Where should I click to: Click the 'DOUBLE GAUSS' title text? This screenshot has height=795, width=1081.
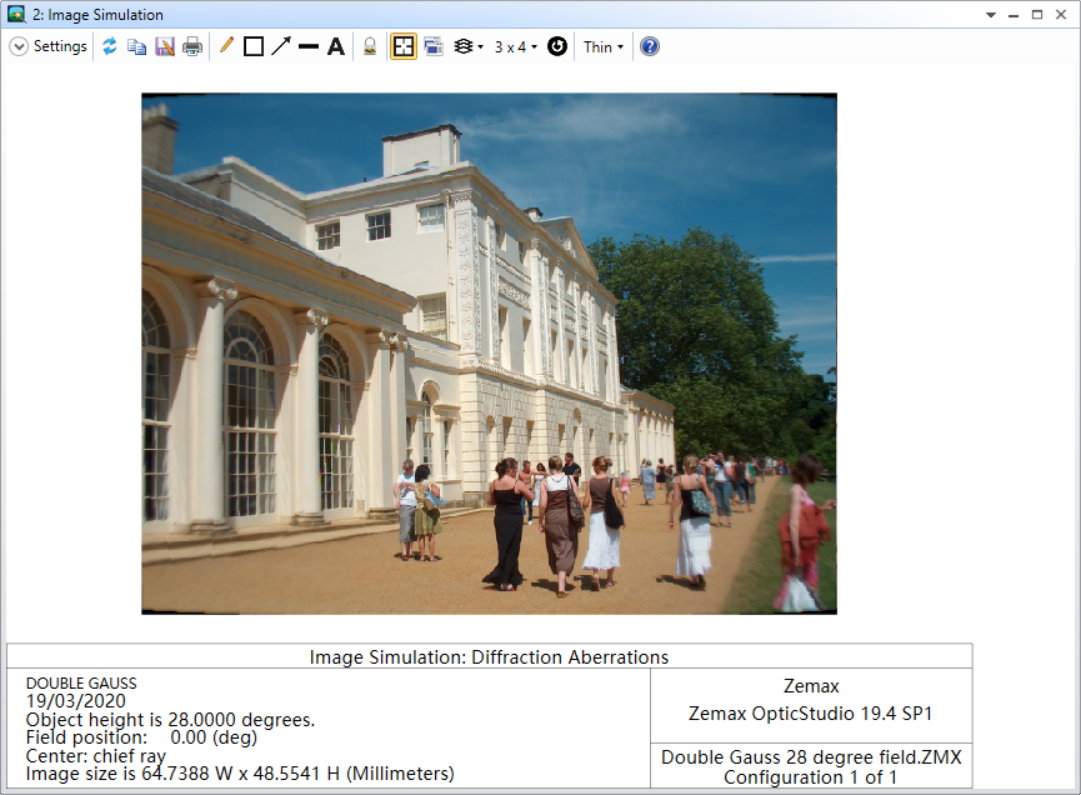point(81,683)
